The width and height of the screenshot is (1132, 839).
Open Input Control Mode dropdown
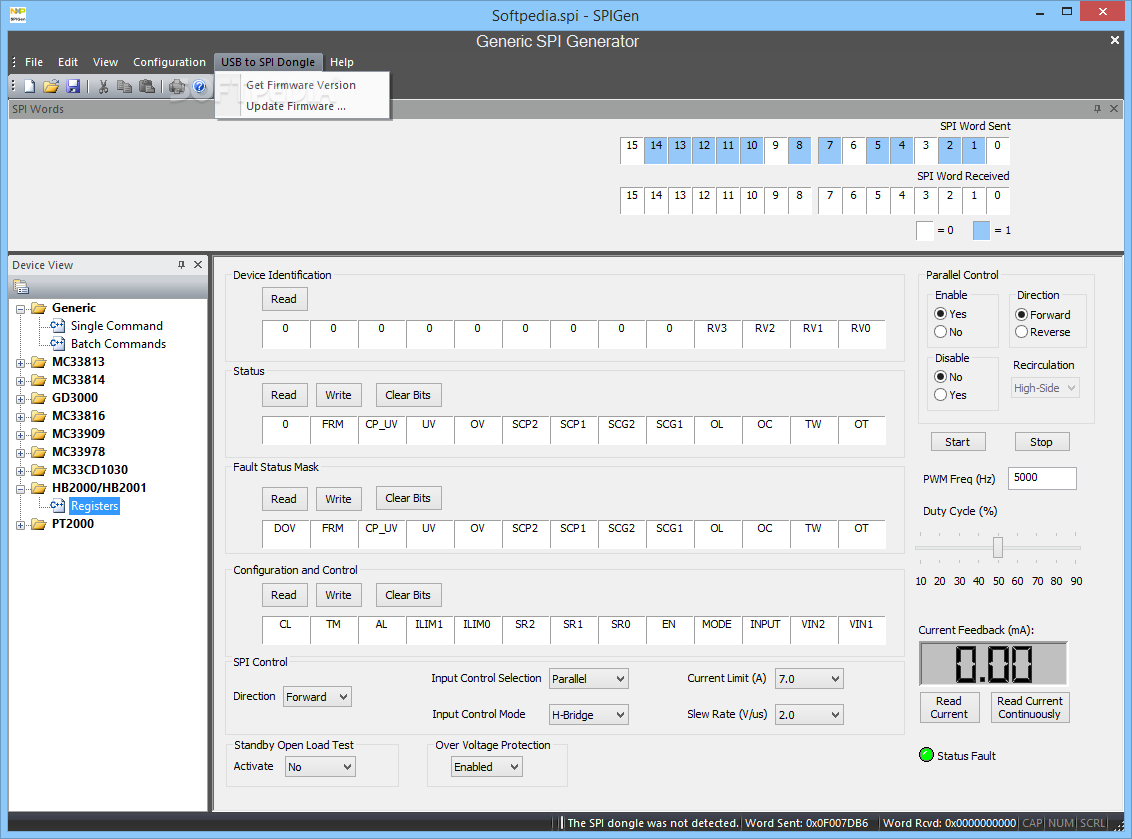[588, 715]
